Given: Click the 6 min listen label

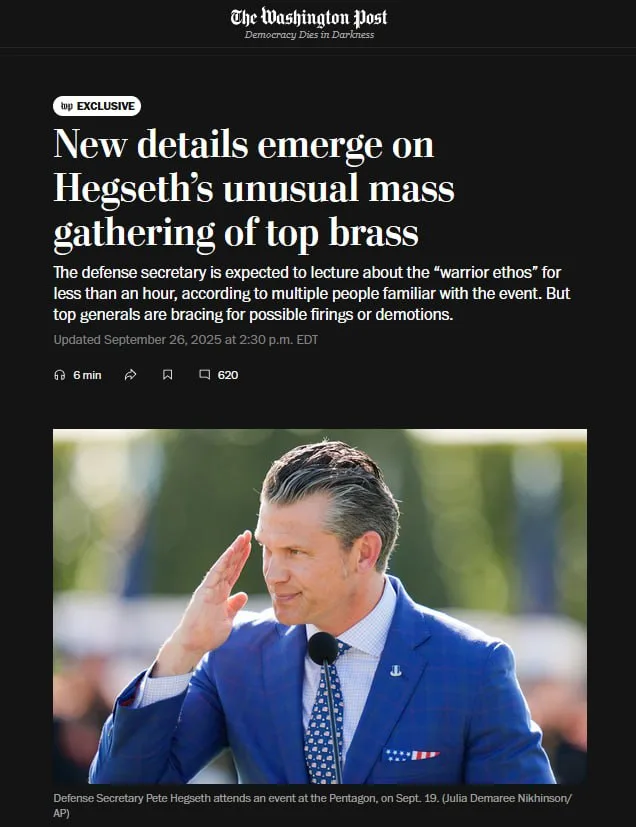Looking at the screenshot, I should 87,375.
